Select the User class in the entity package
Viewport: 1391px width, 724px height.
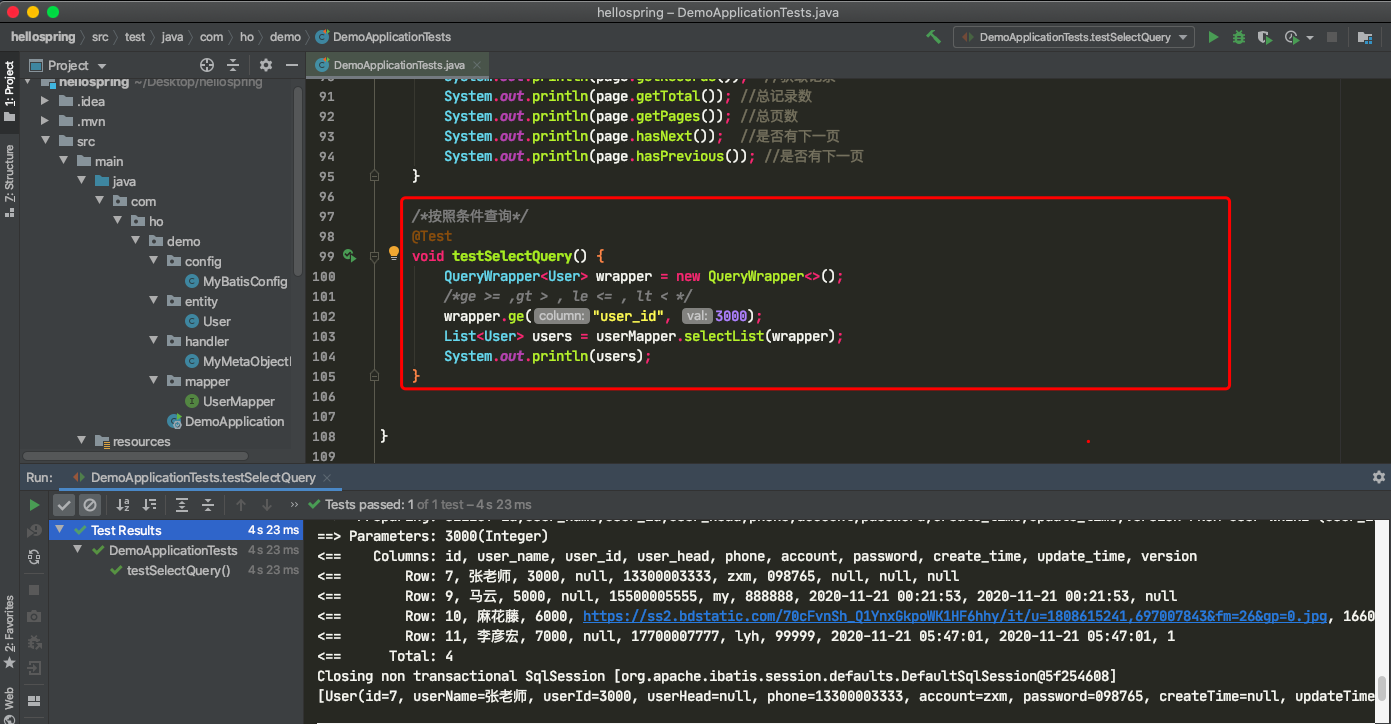[208, 321]
